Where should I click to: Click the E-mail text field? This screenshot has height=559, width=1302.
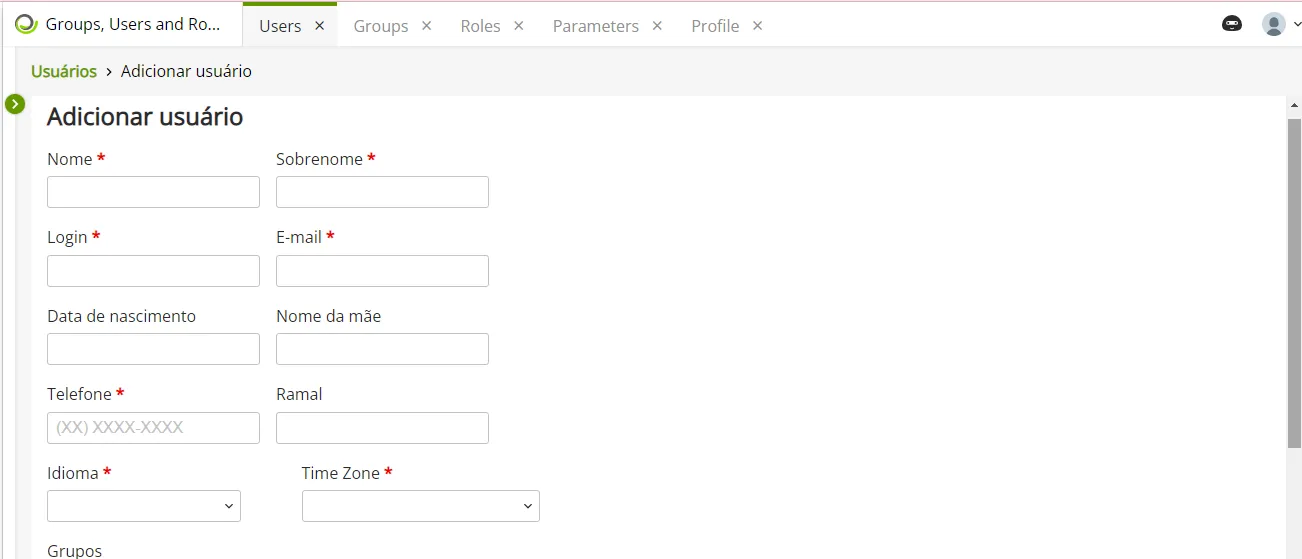(382, 271)
